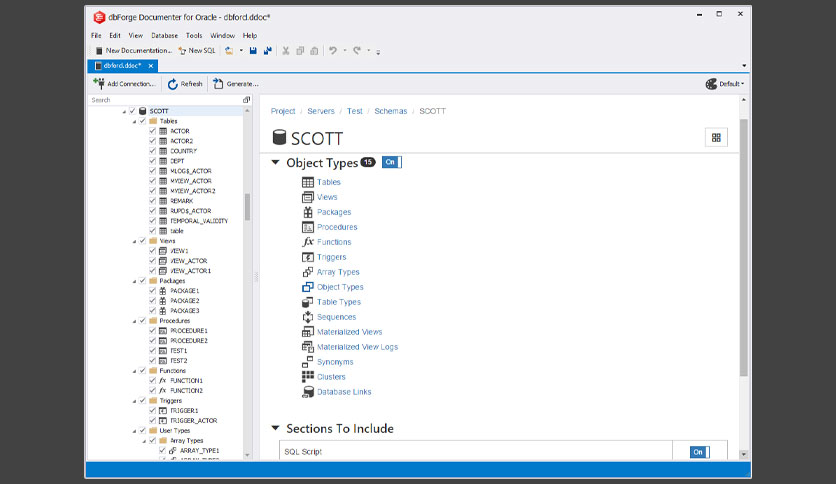Click the Tables icon in Object Types
Image resolution: width=836 pixels, height=484 pixels.
coord(308,182)
